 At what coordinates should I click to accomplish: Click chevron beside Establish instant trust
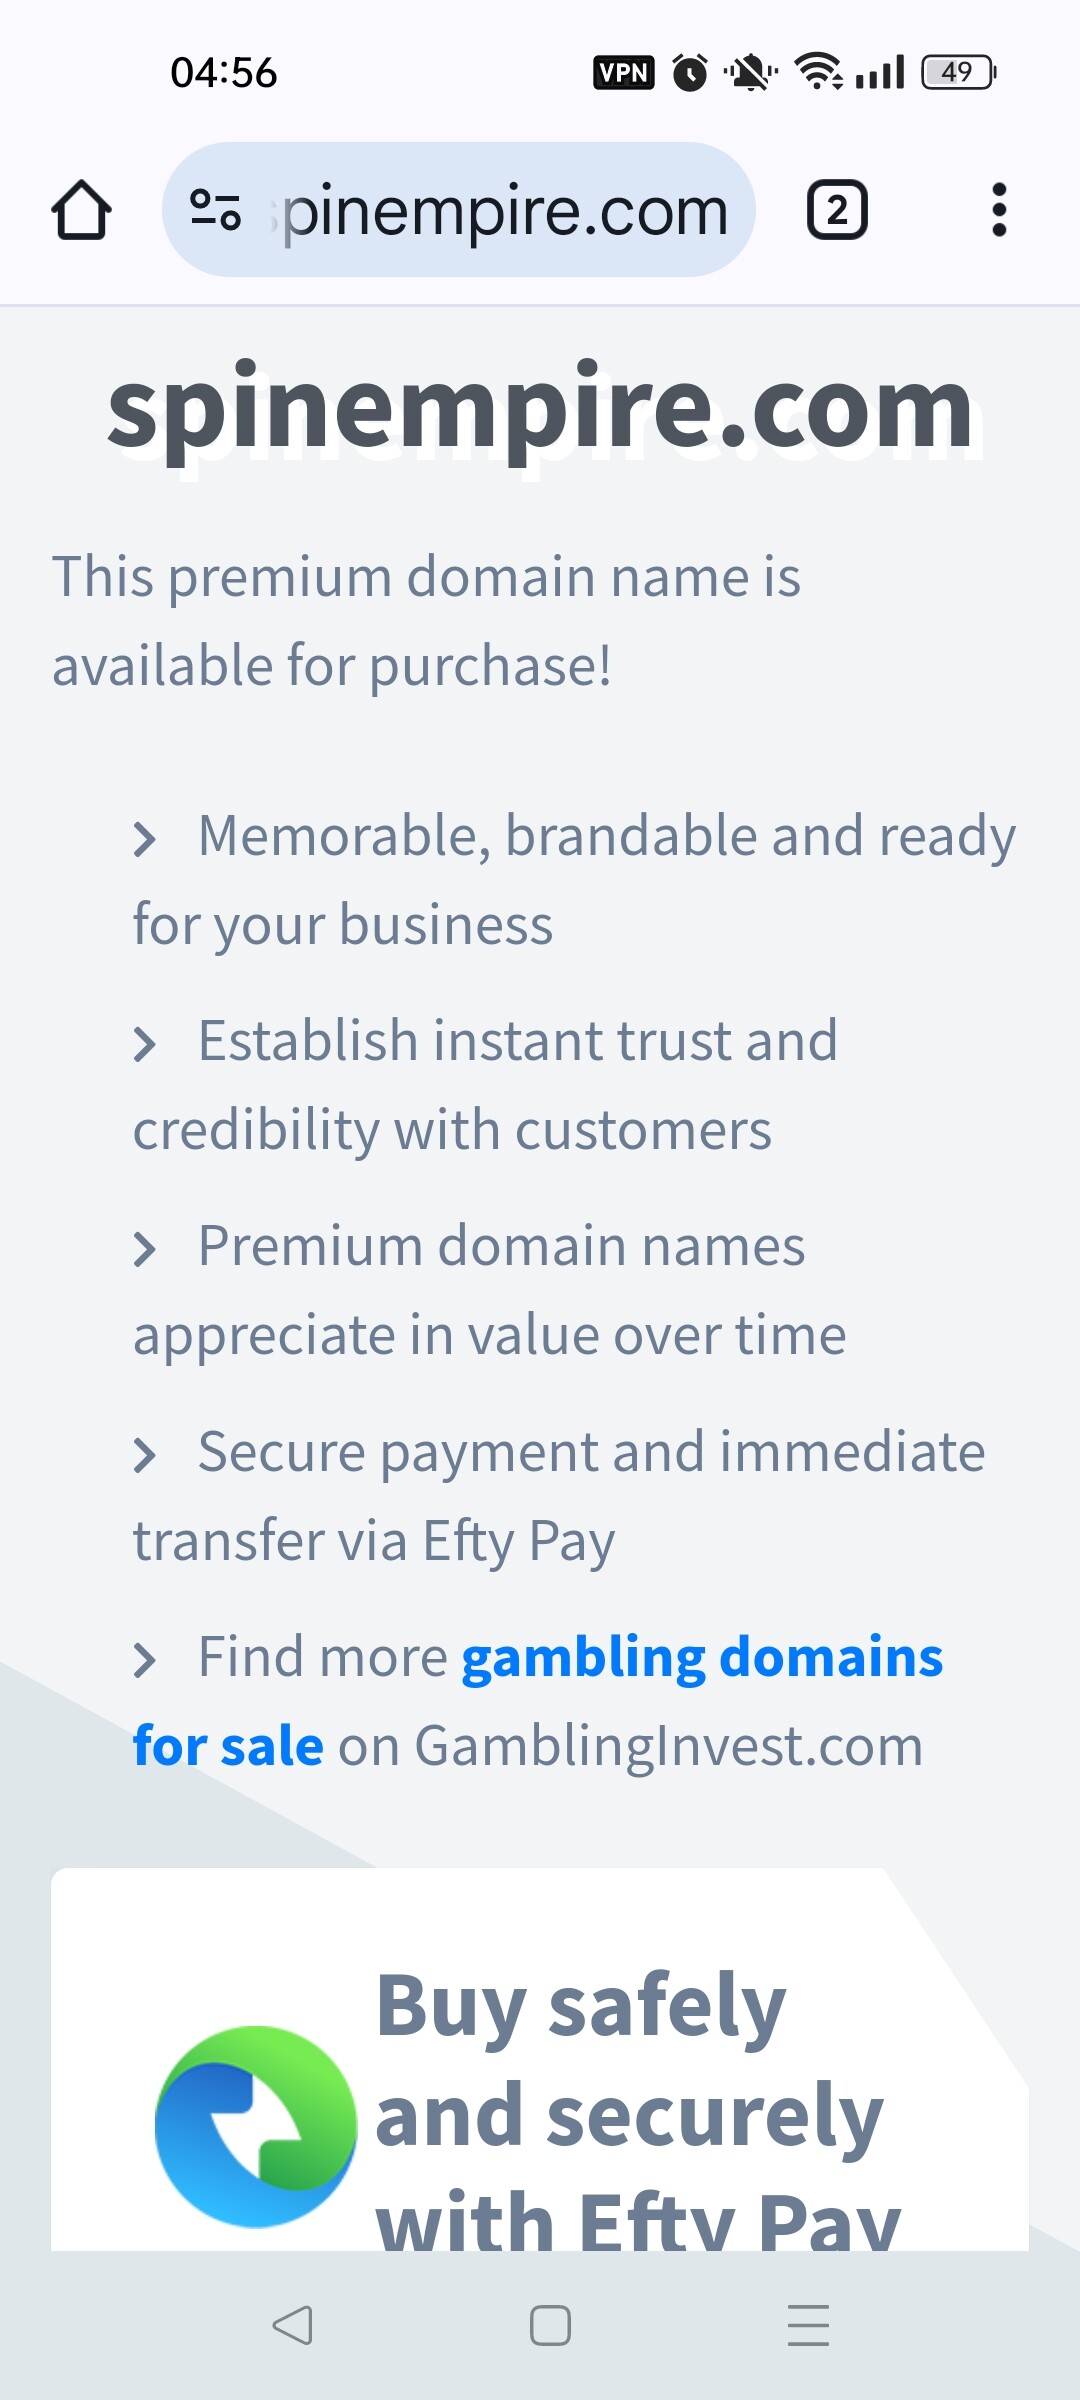click(x=145, y=1044)
